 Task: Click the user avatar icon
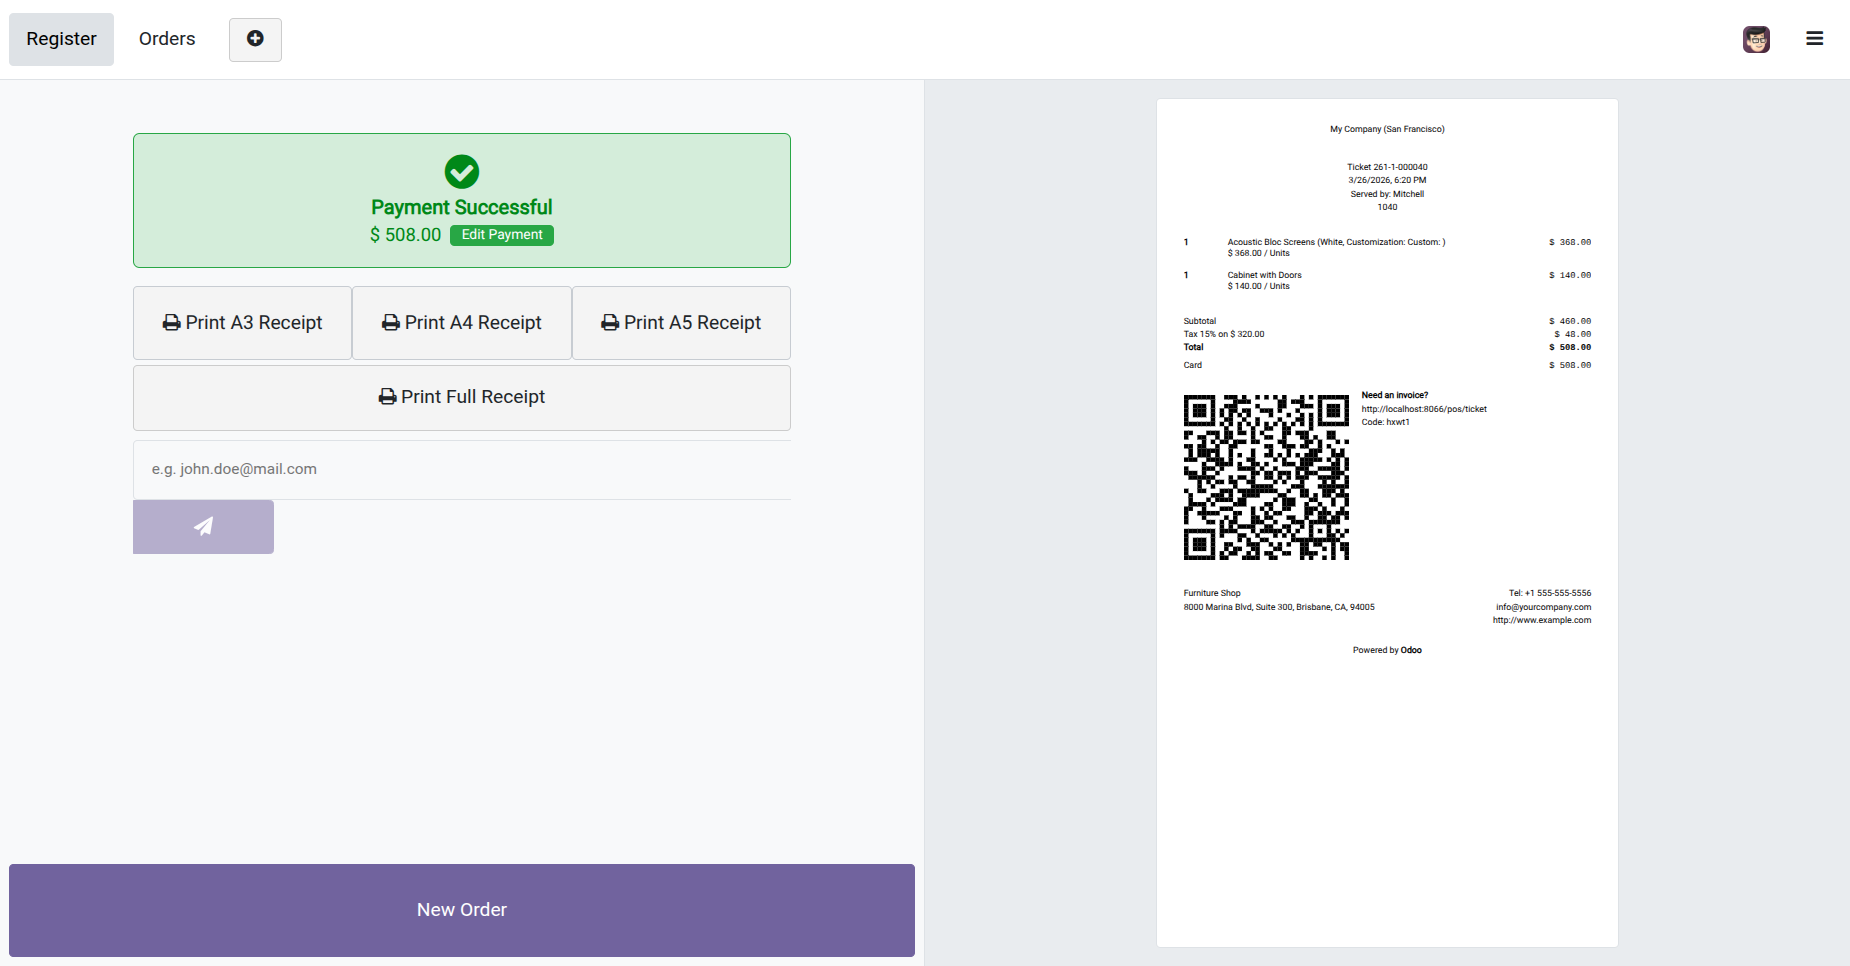1756,39
